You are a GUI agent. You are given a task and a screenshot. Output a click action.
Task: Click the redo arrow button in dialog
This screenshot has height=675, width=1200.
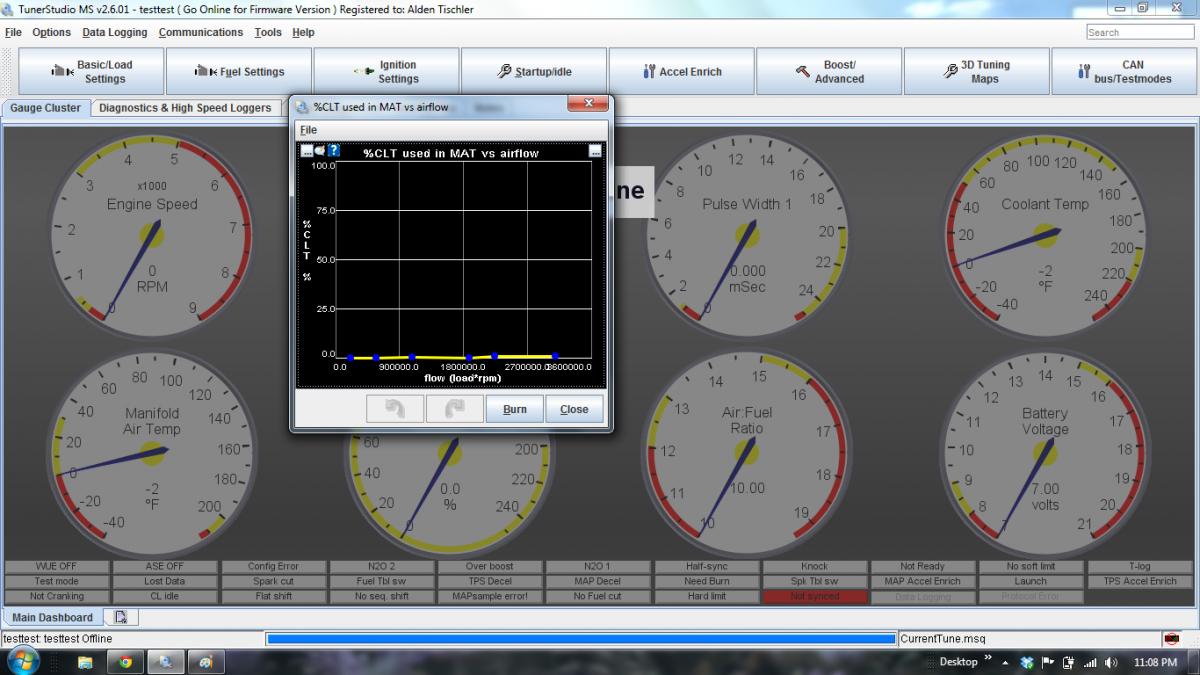pos(454,409)
